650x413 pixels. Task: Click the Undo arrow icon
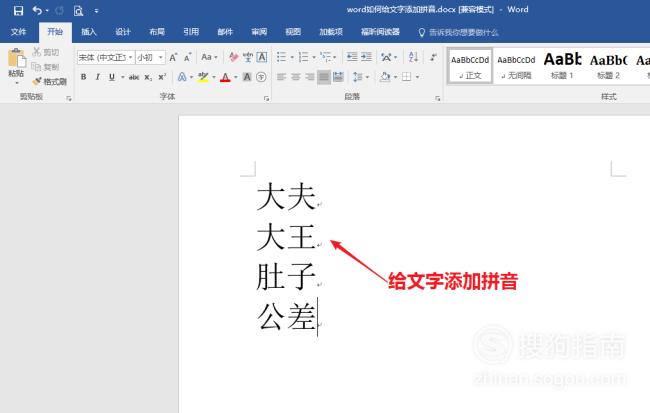(x=37, y=10)
